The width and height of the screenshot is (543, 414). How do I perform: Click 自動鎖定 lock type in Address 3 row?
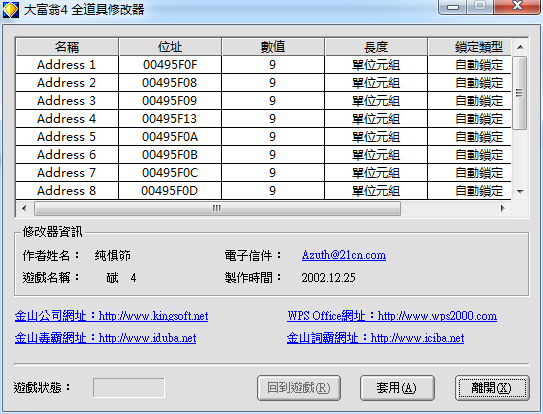470,101
